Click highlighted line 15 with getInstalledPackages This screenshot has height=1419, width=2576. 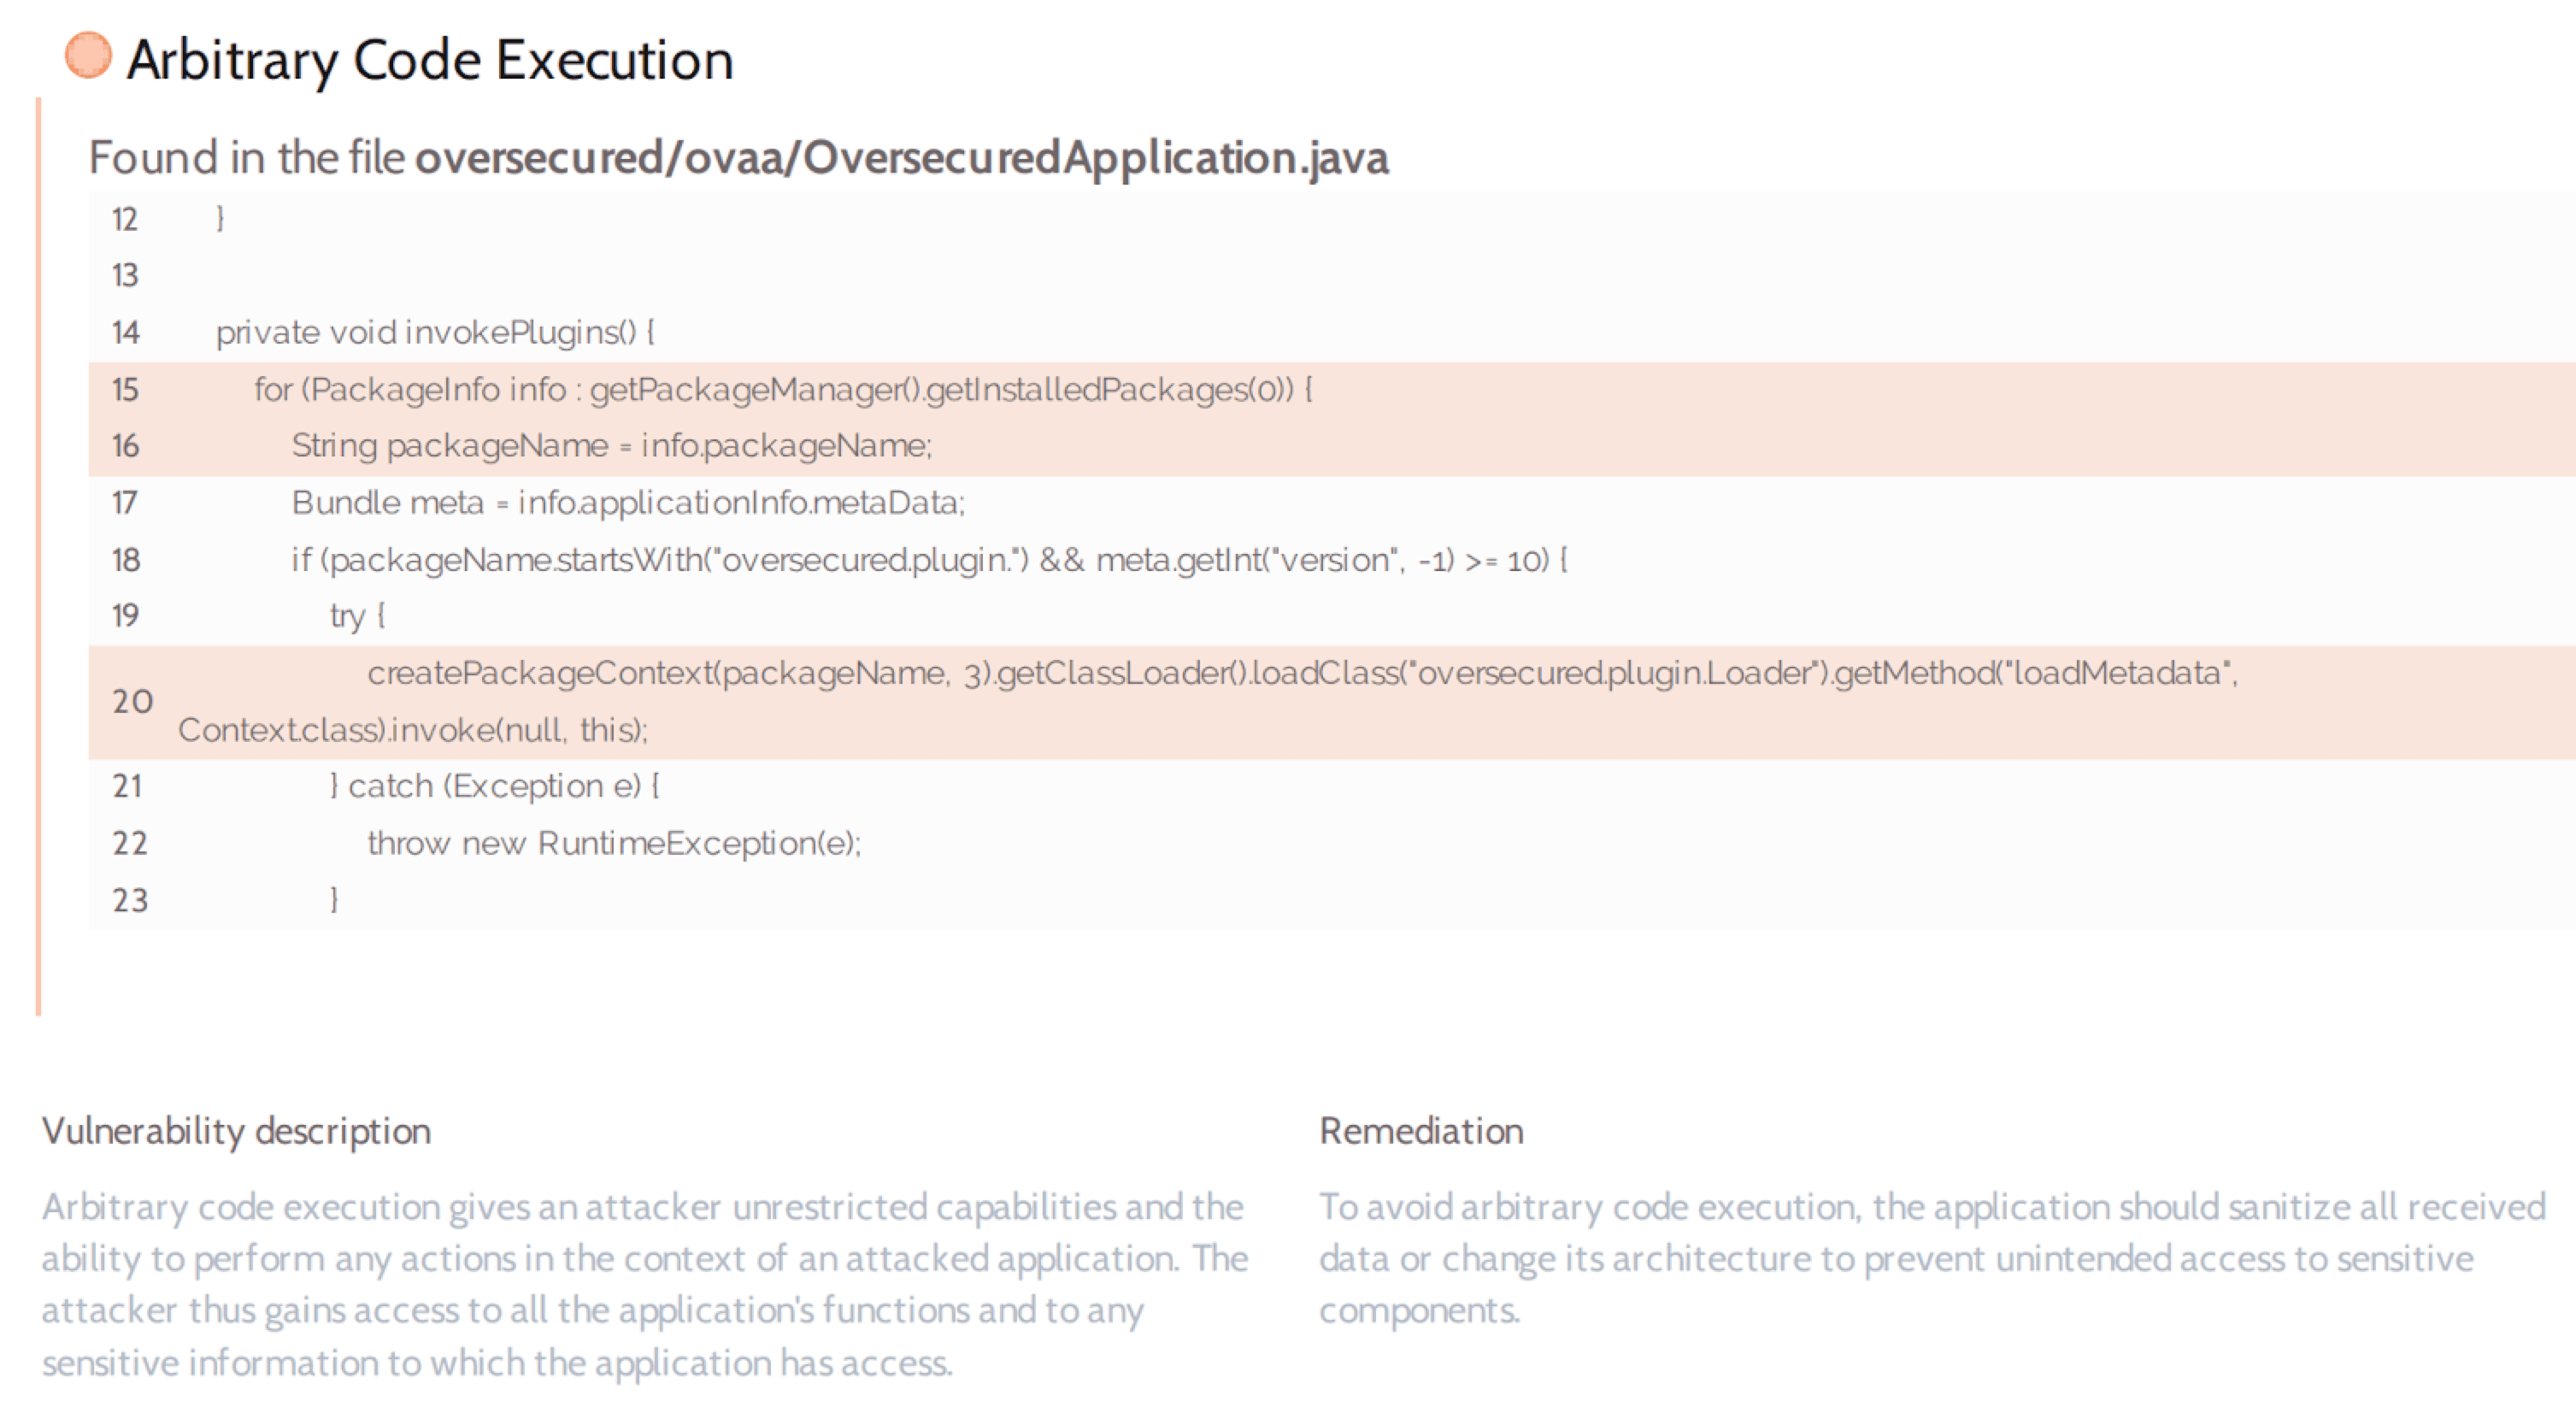(x=782, y=389)
